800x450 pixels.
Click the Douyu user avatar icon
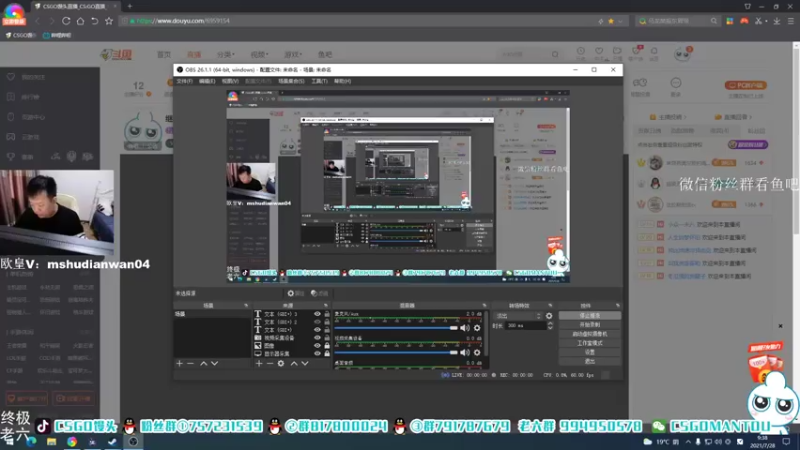(682, 54)
